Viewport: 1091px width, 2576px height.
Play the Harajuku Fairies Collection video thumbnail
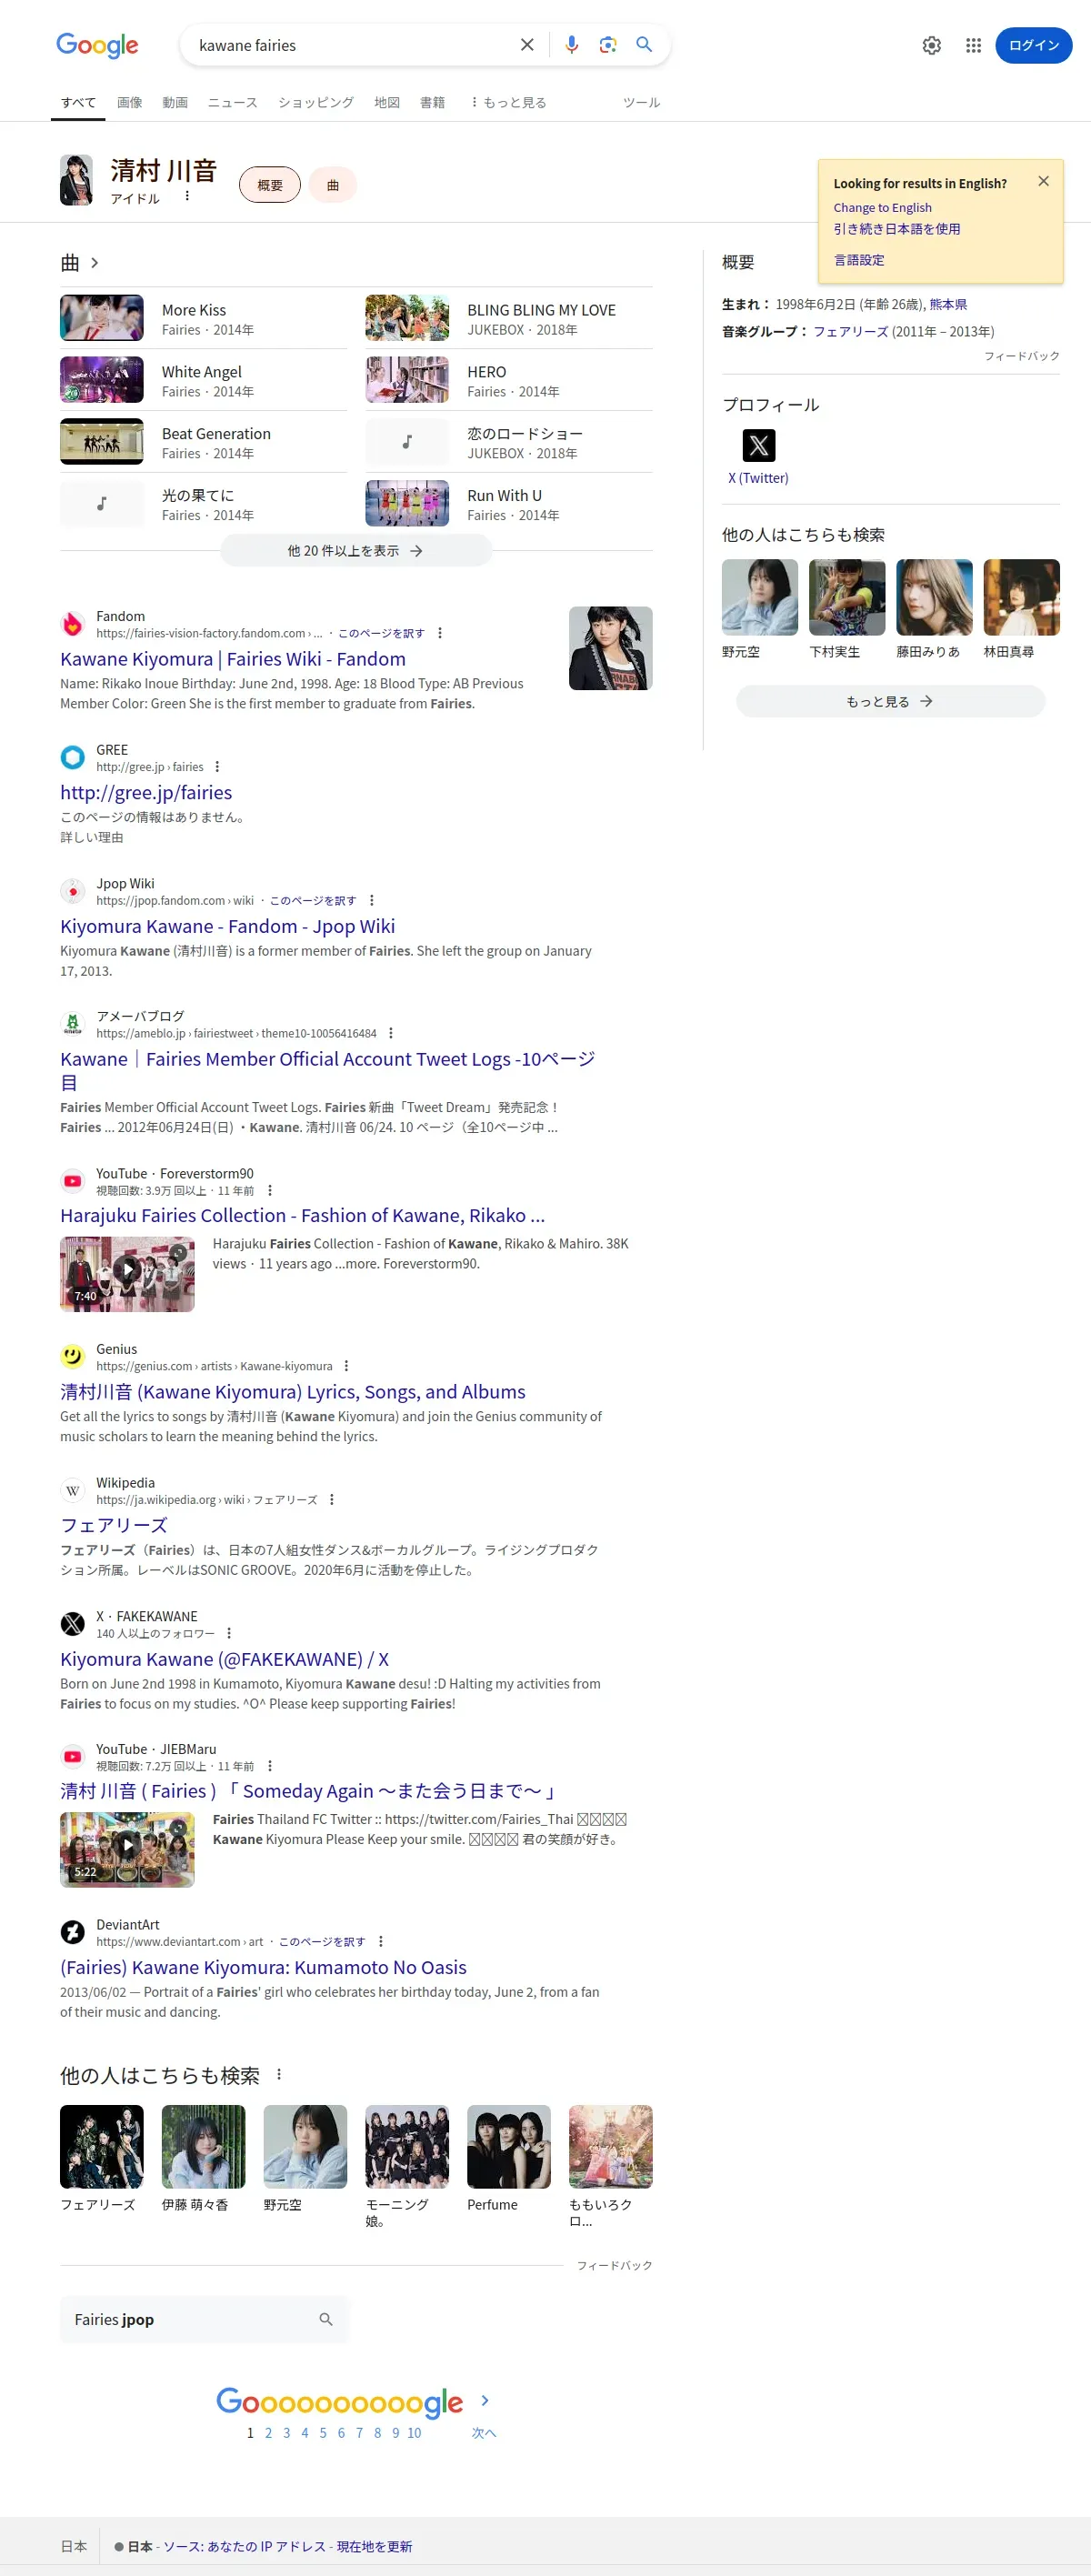pyautogui.click(x=127, y=1274)
